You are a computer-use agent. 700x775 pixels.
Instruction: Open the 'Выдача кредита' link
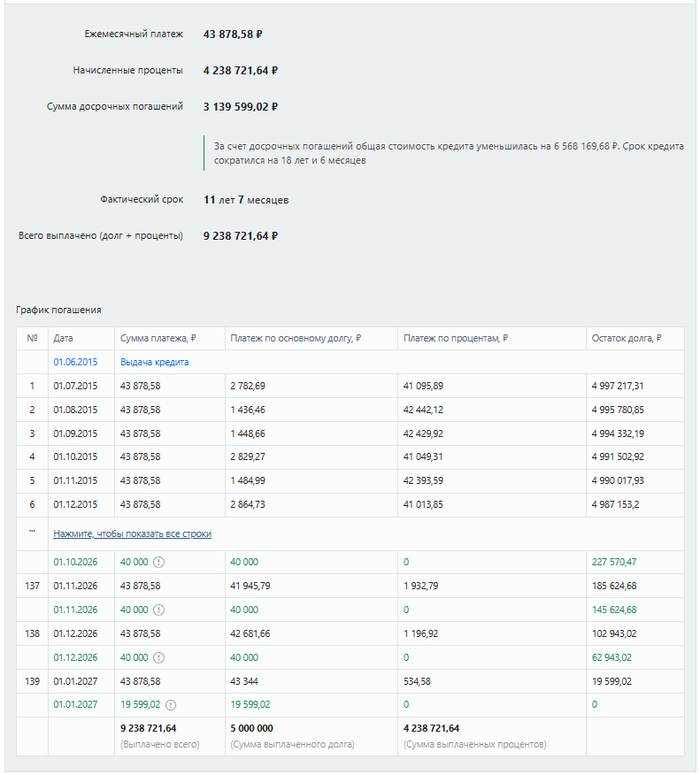(154, 362)
